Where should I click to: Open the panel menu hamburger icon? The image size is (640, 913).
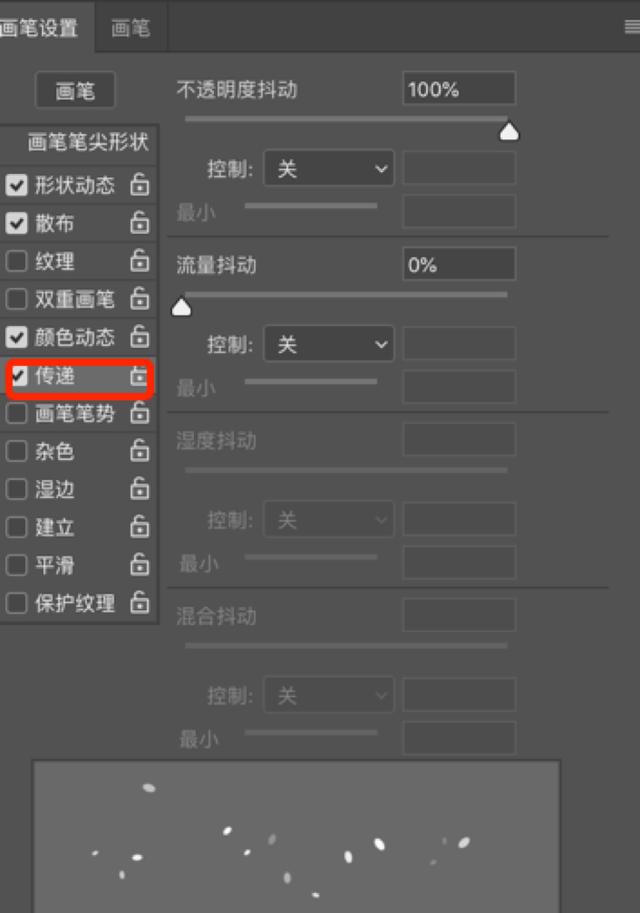tap(632, 27)
